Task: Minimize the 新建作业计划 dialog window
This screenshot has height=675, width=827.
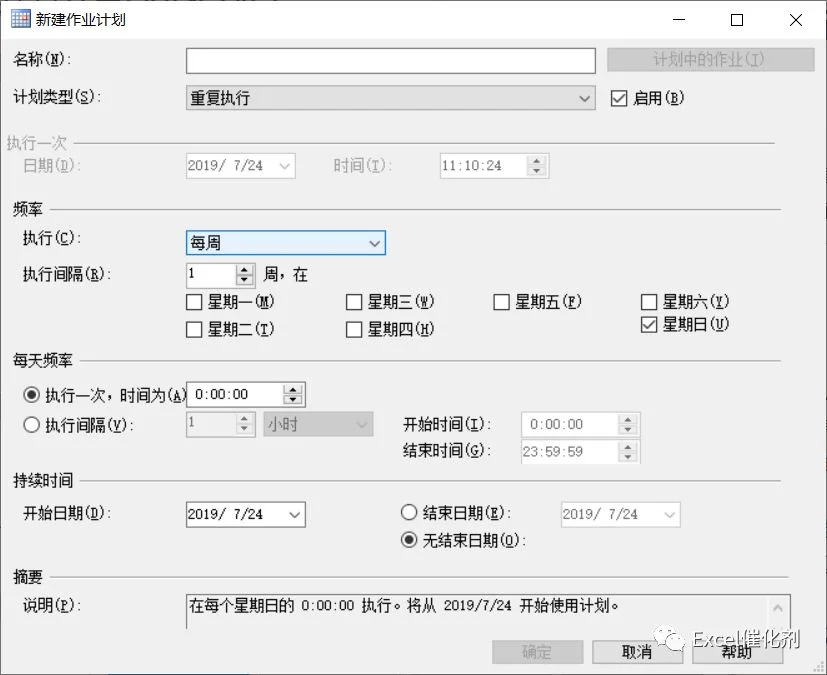Action: point(679,20)
